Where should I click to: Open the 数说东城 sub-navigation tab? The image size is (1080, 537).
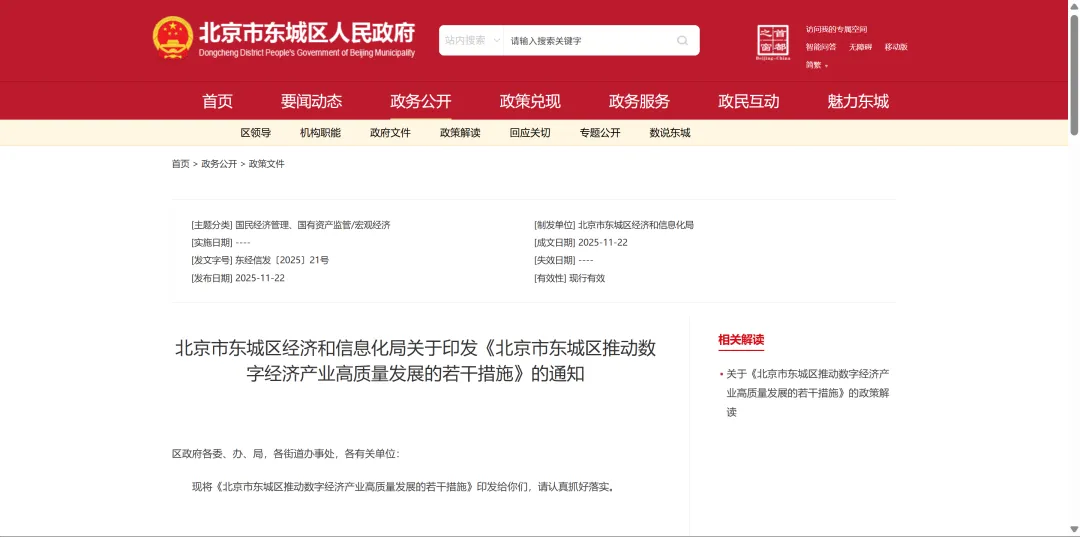(670, 133)
